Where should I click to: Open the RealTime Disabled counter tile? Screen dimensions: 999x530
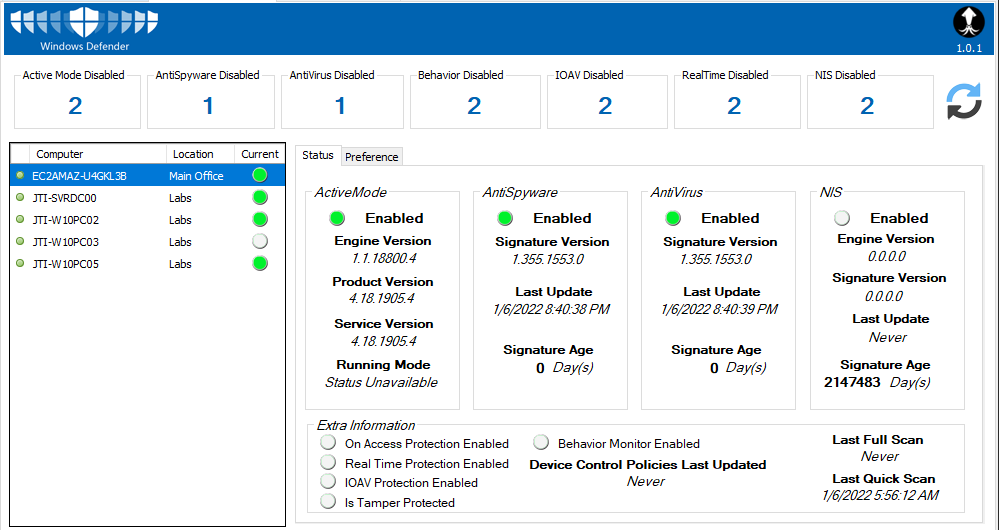737,101
